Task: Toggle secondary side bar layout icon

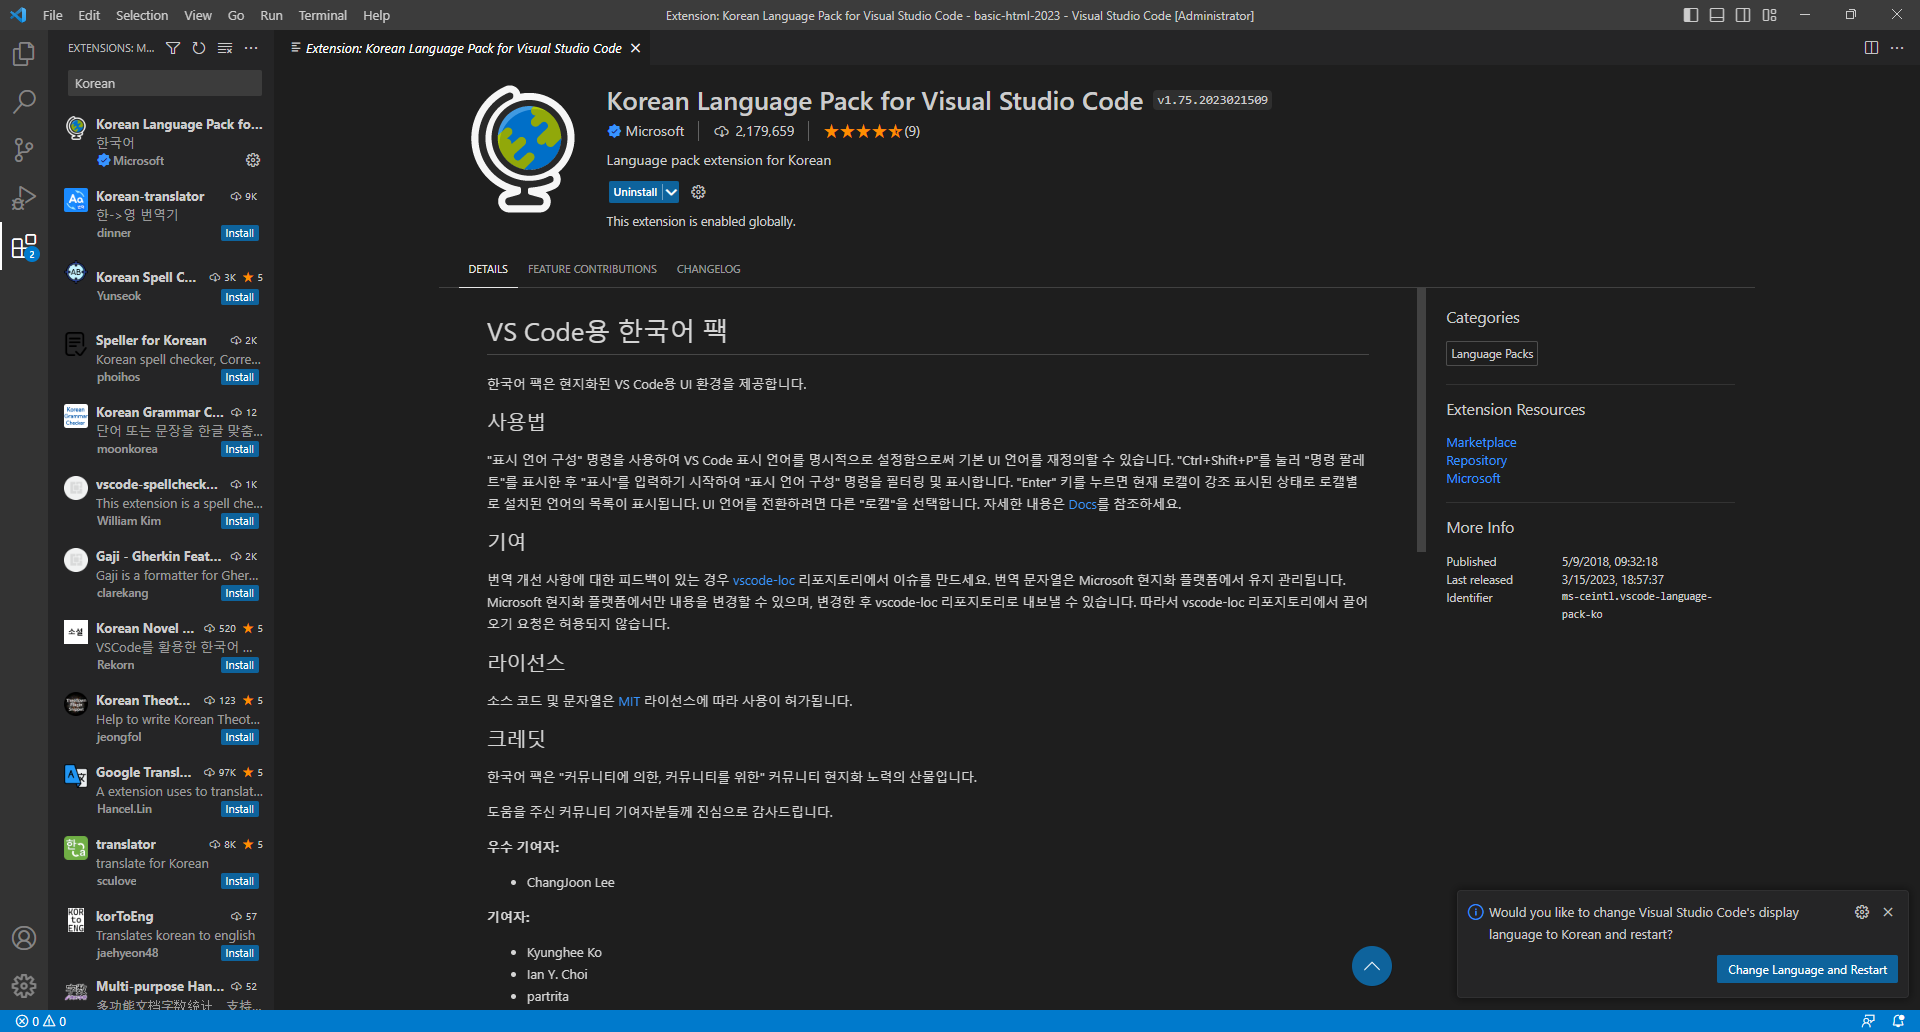Action: 1743,15
